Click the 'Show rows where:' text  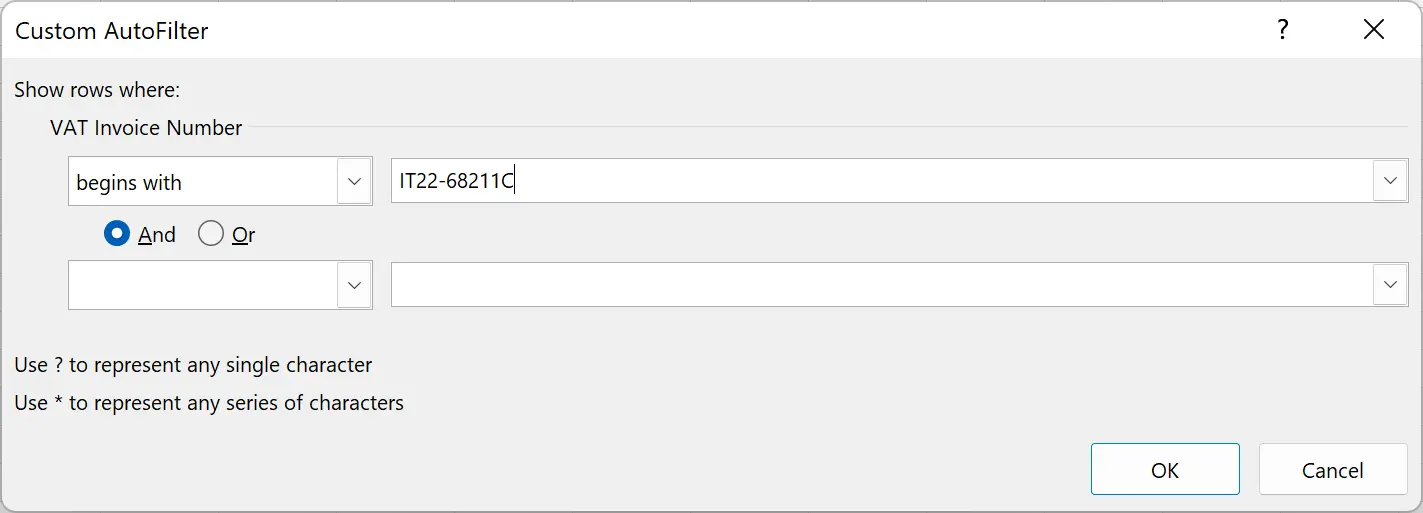[97, 90]
